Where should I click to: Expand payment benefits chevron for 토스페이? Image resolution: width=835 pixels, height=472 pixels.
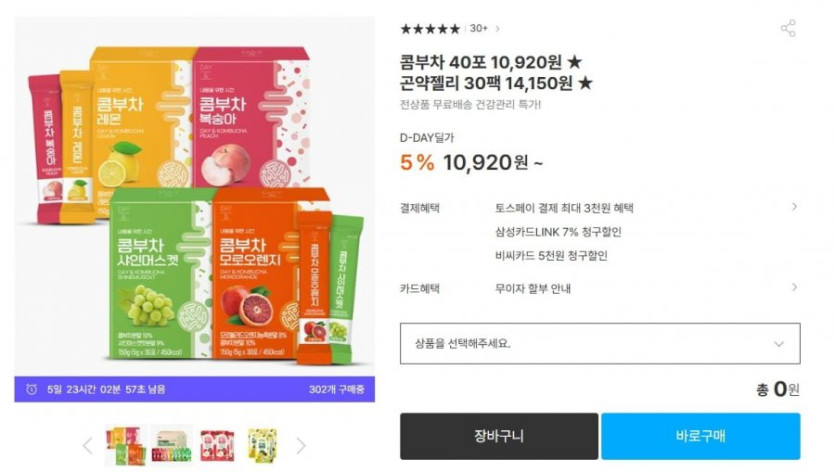tap(794, 207)
